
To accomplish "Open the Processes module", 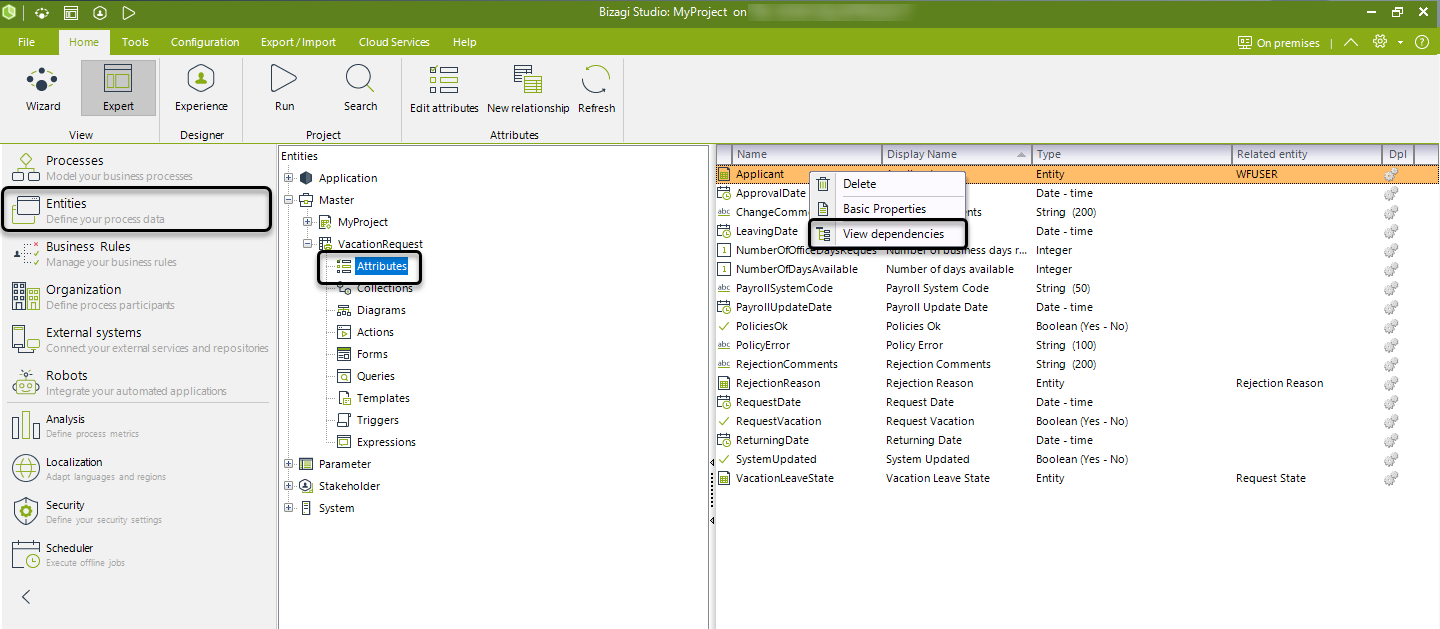I will point(139,167).
